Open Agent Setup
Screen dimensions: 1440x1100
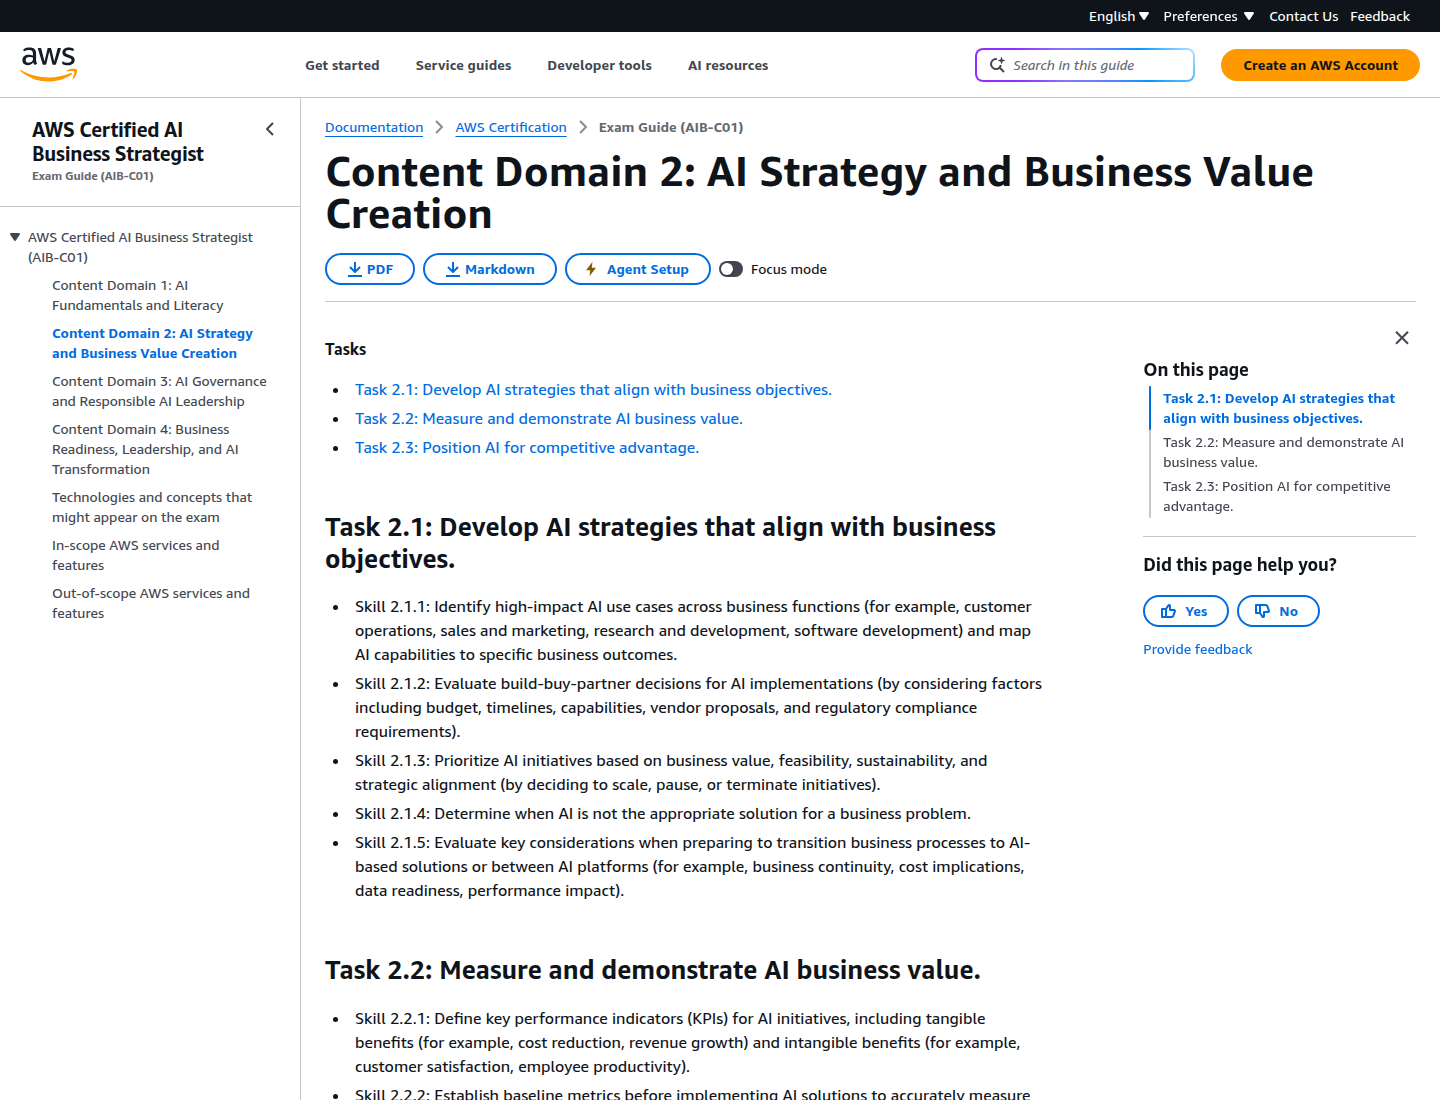click(x=638, y=269)
